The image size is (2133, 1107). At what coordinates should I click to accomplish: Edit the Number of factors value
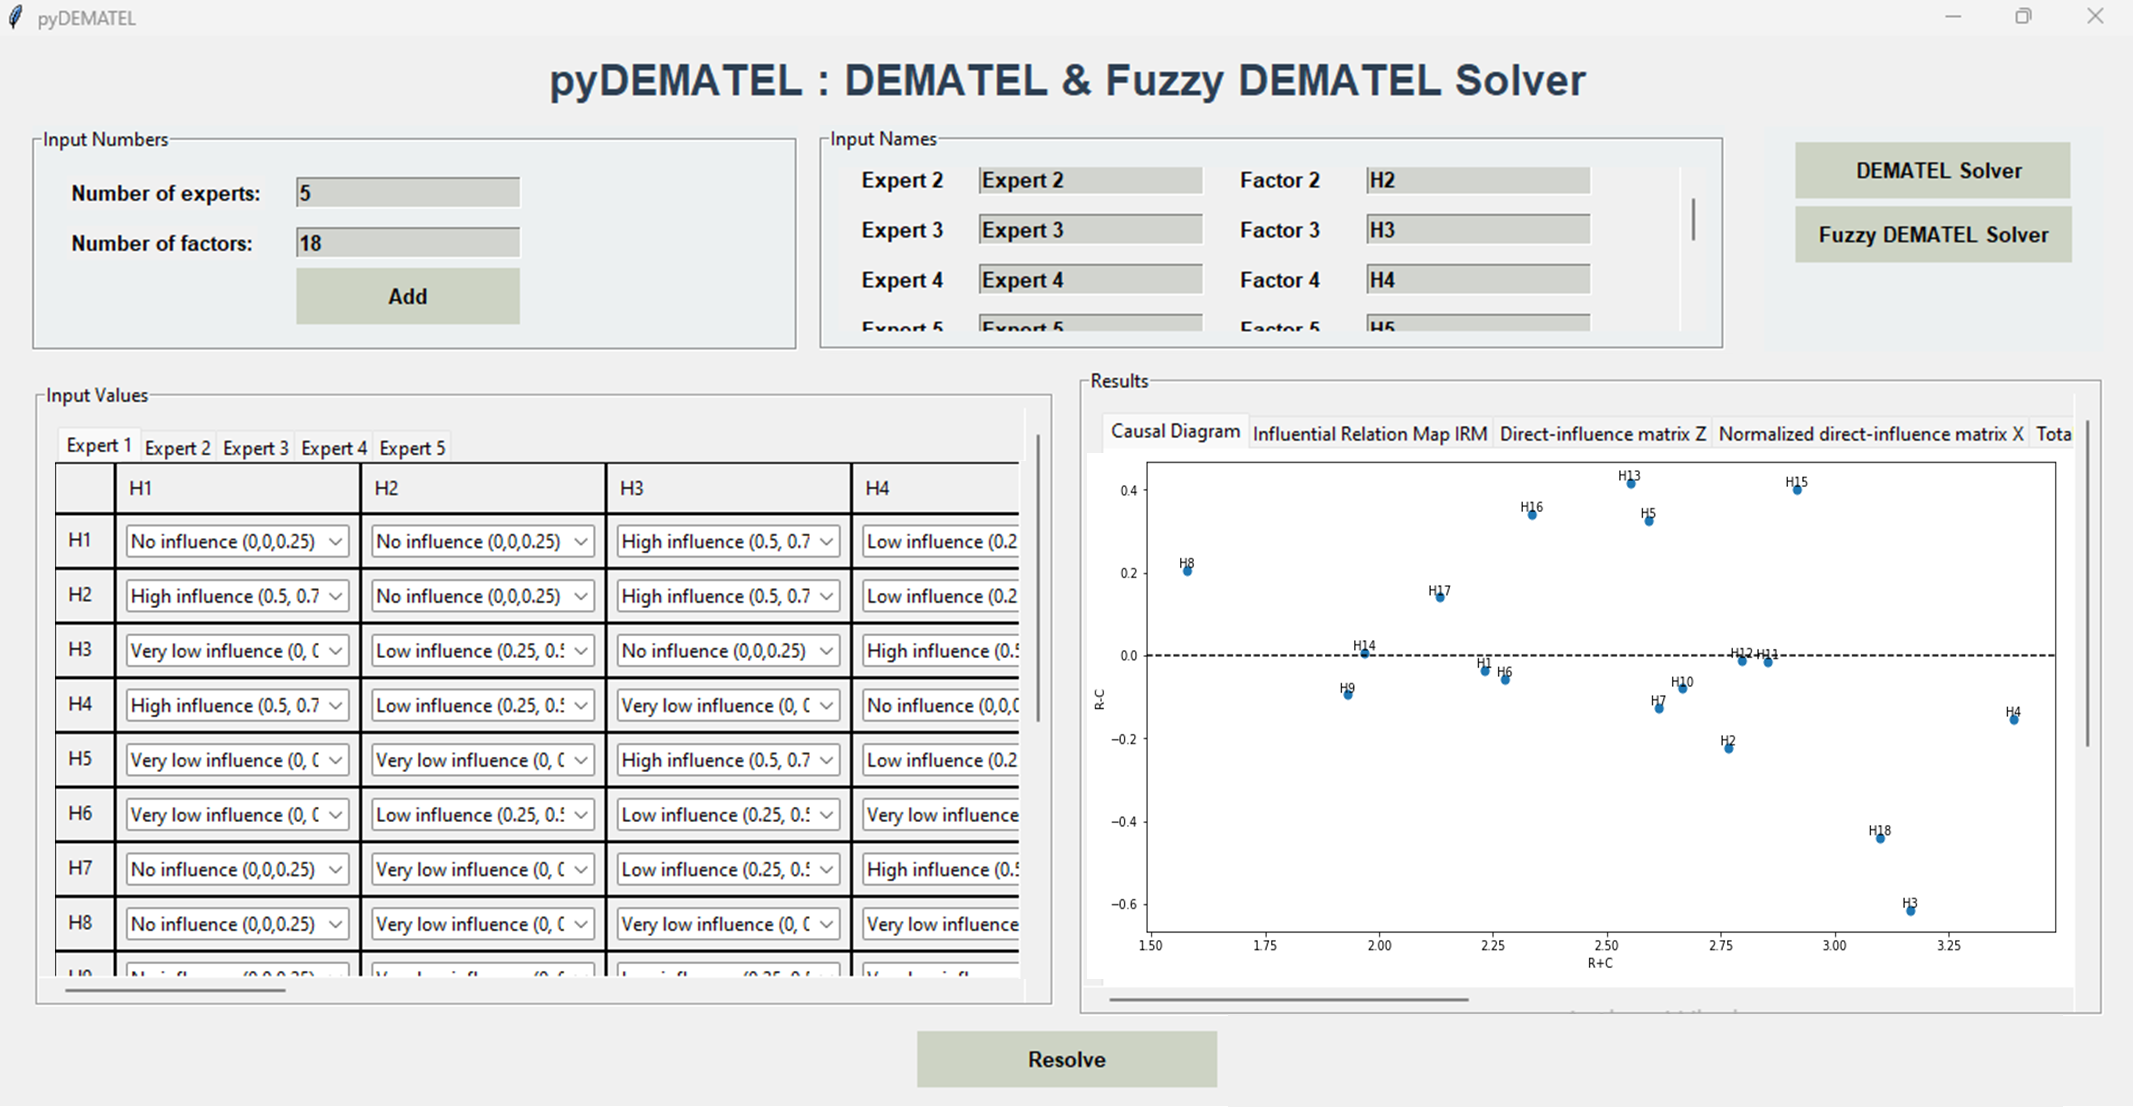(406, 242)
